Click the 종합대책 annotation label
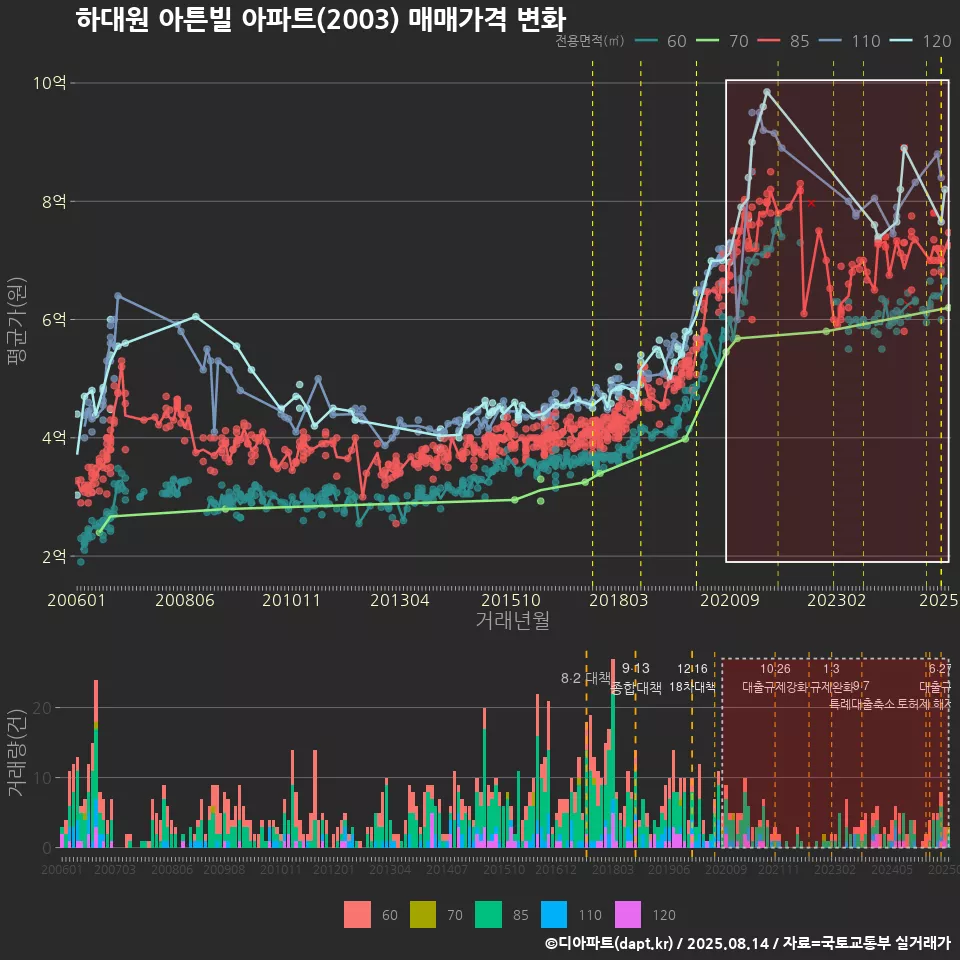960x960 pixels. (636, 688)
